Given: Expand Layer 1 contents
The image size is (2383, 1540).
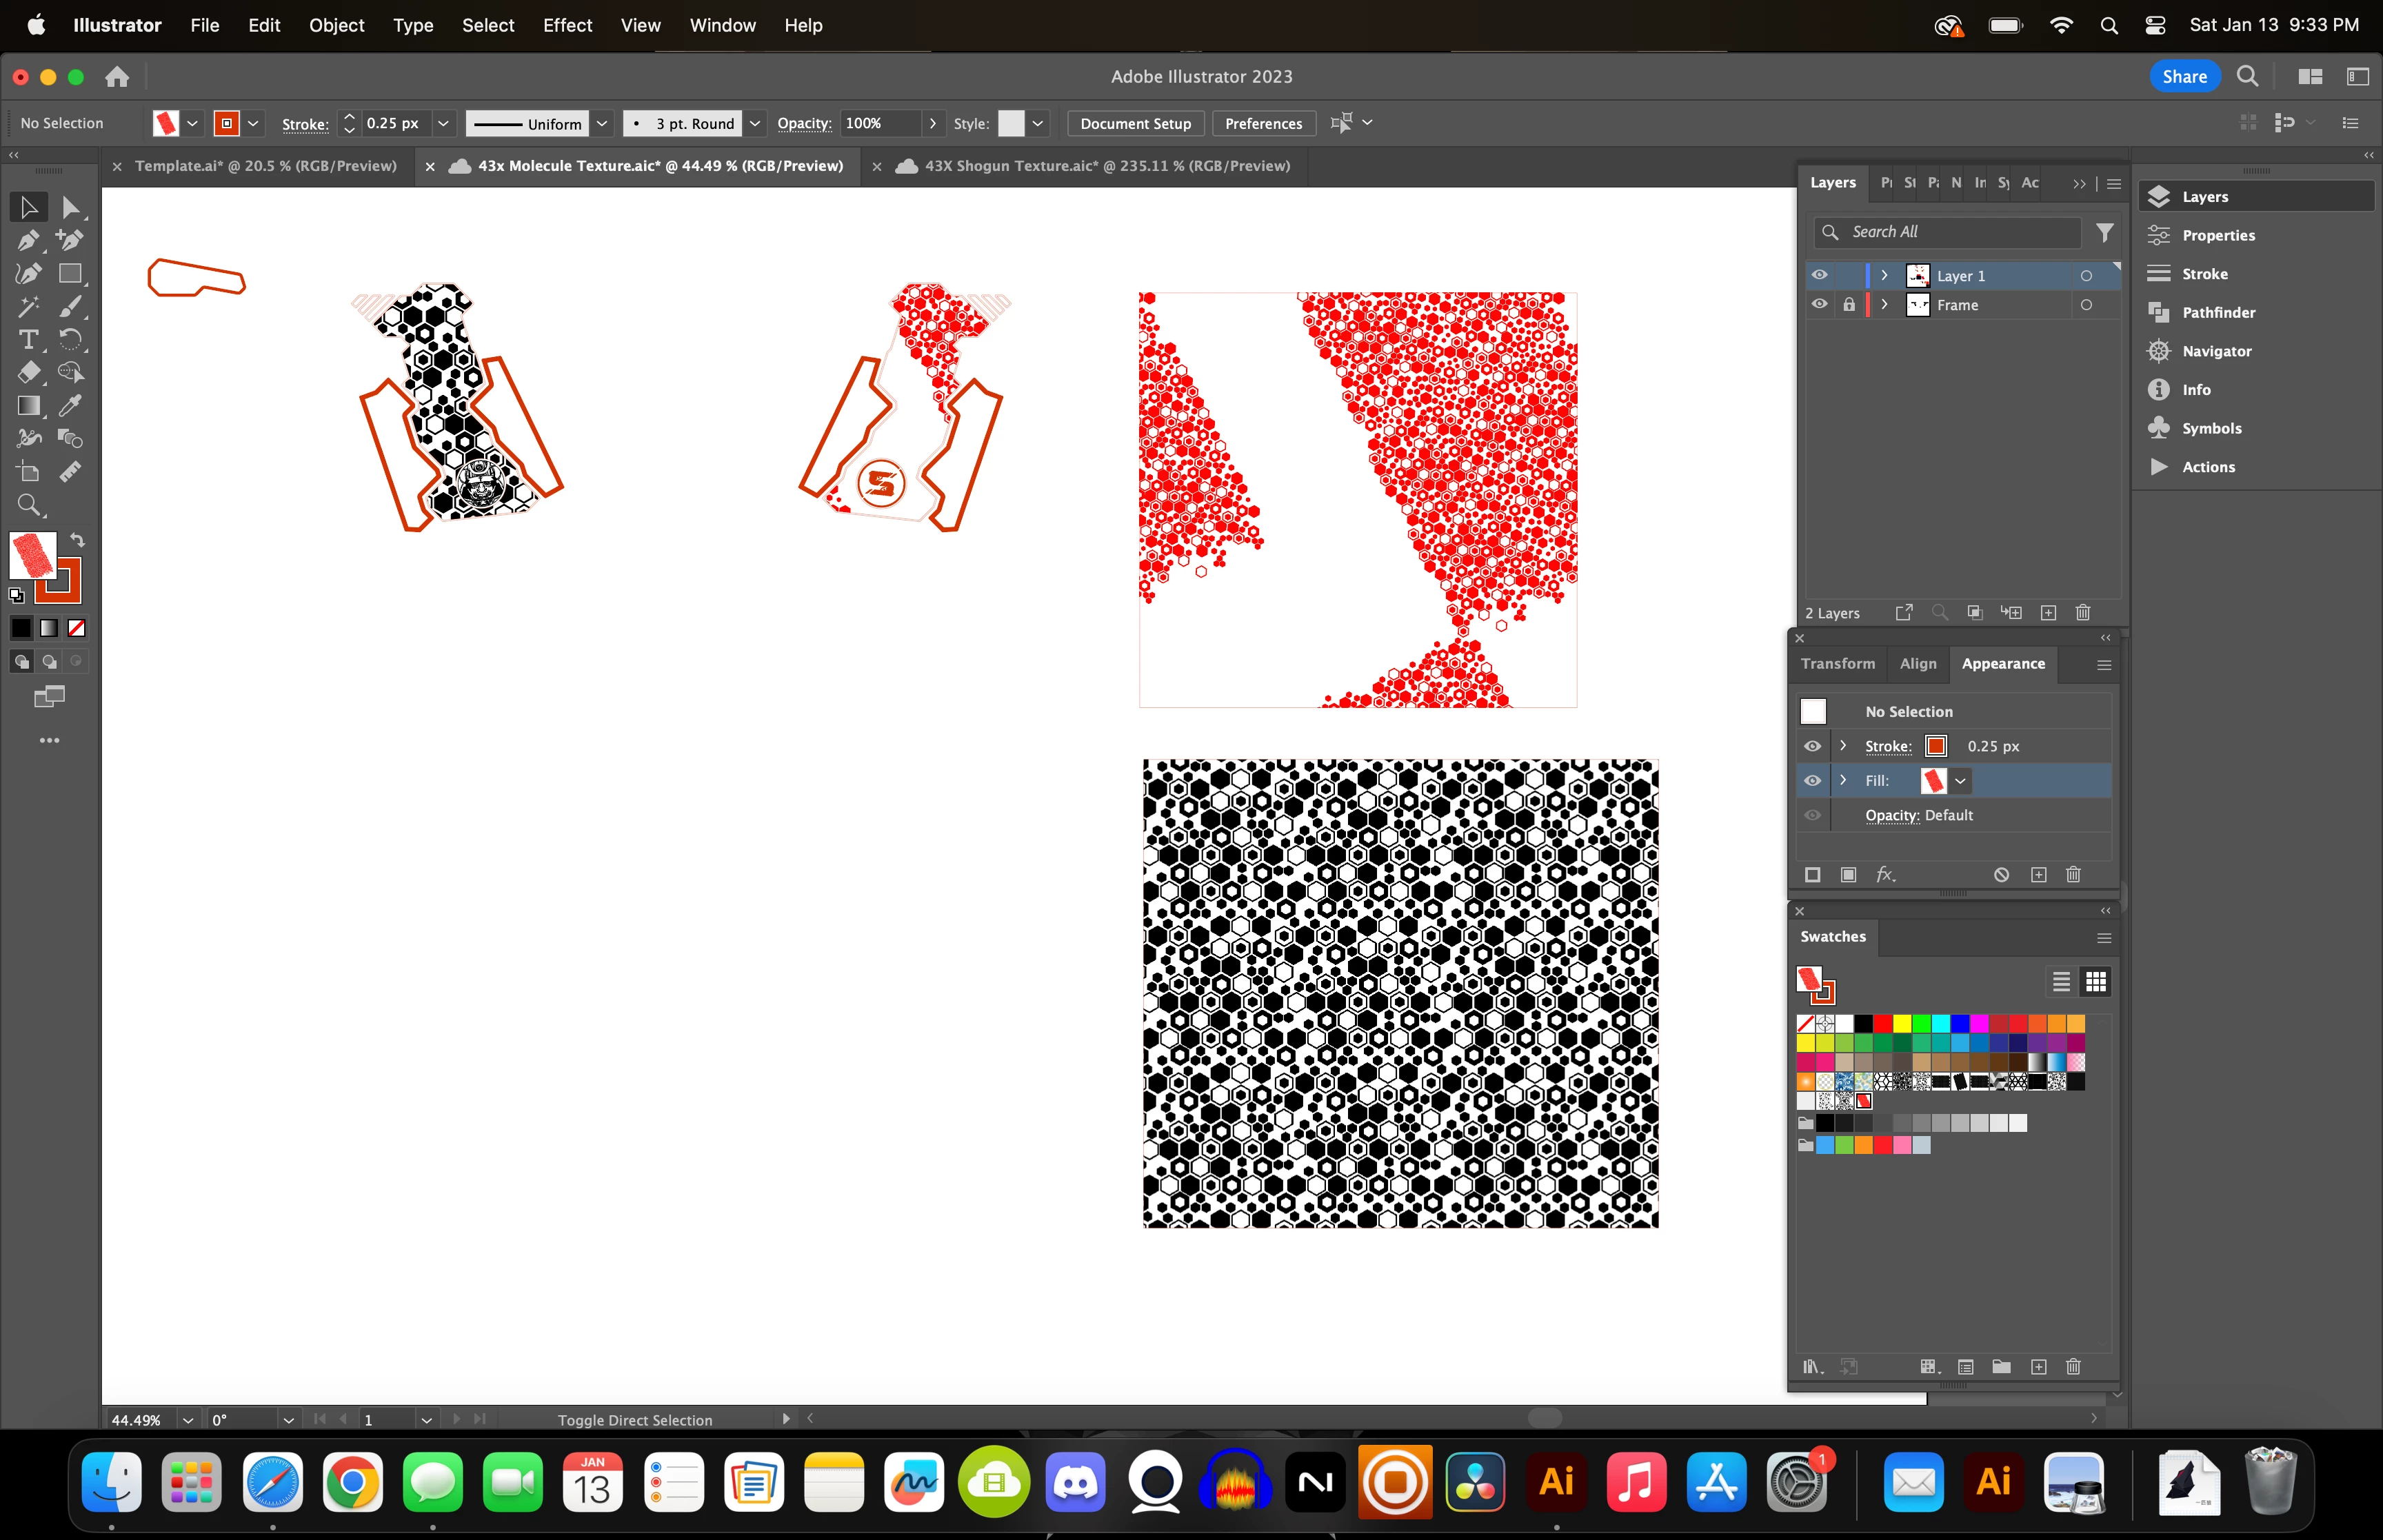Looking at the screenshot, I should tap(1884, 275).
